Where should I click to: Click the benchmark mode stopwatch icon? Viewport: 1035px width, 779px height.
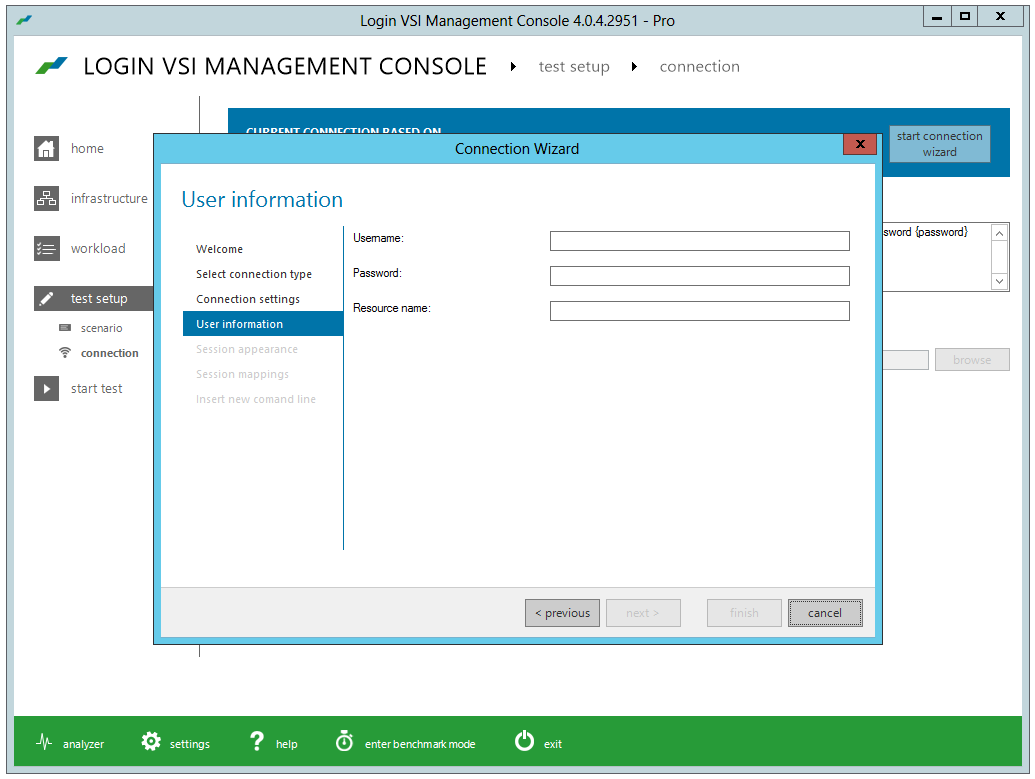(345, 741)
